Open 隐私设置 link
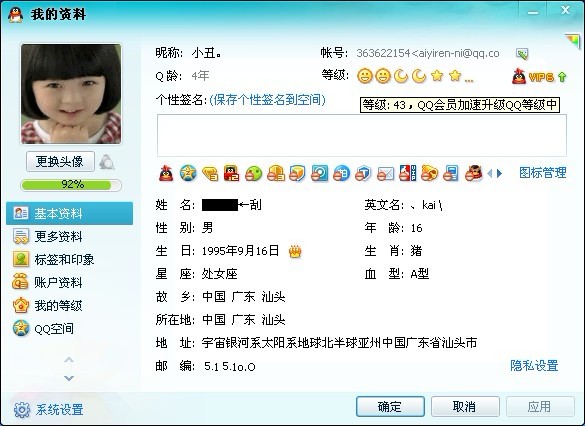585x426 pixels. pyautogui.click(x=534, y=366)
